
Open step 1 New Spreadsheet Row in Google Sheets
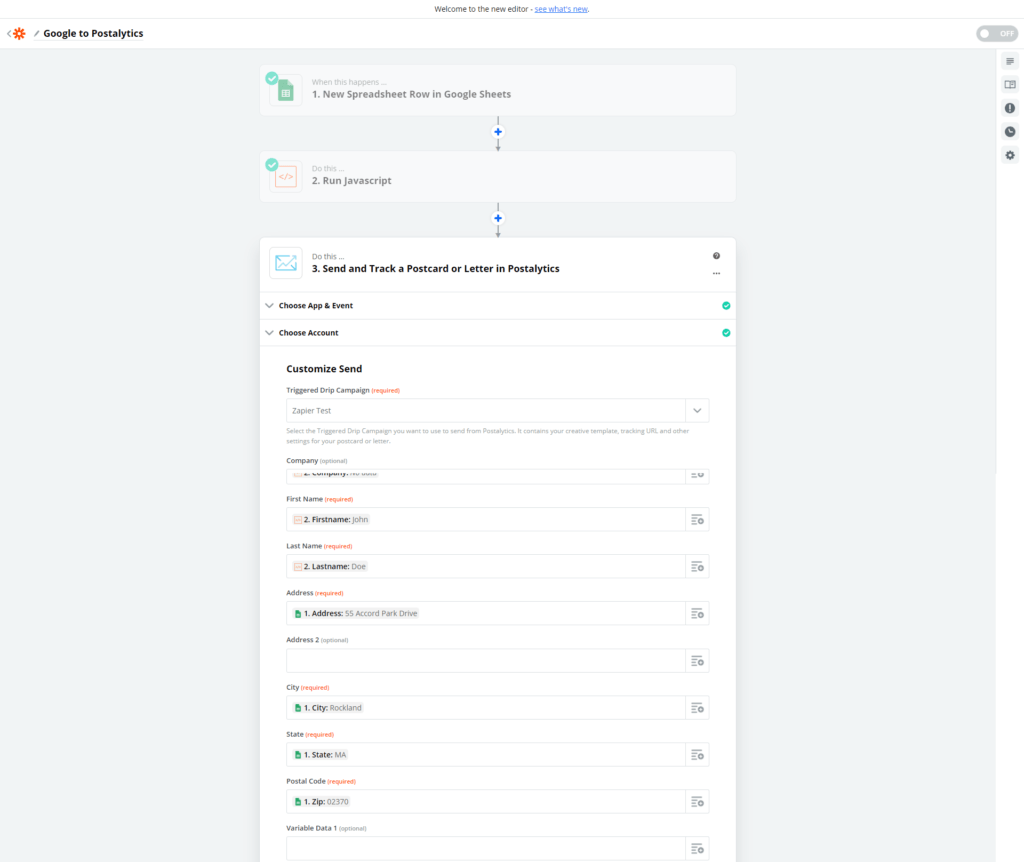[x=498, y=90]
